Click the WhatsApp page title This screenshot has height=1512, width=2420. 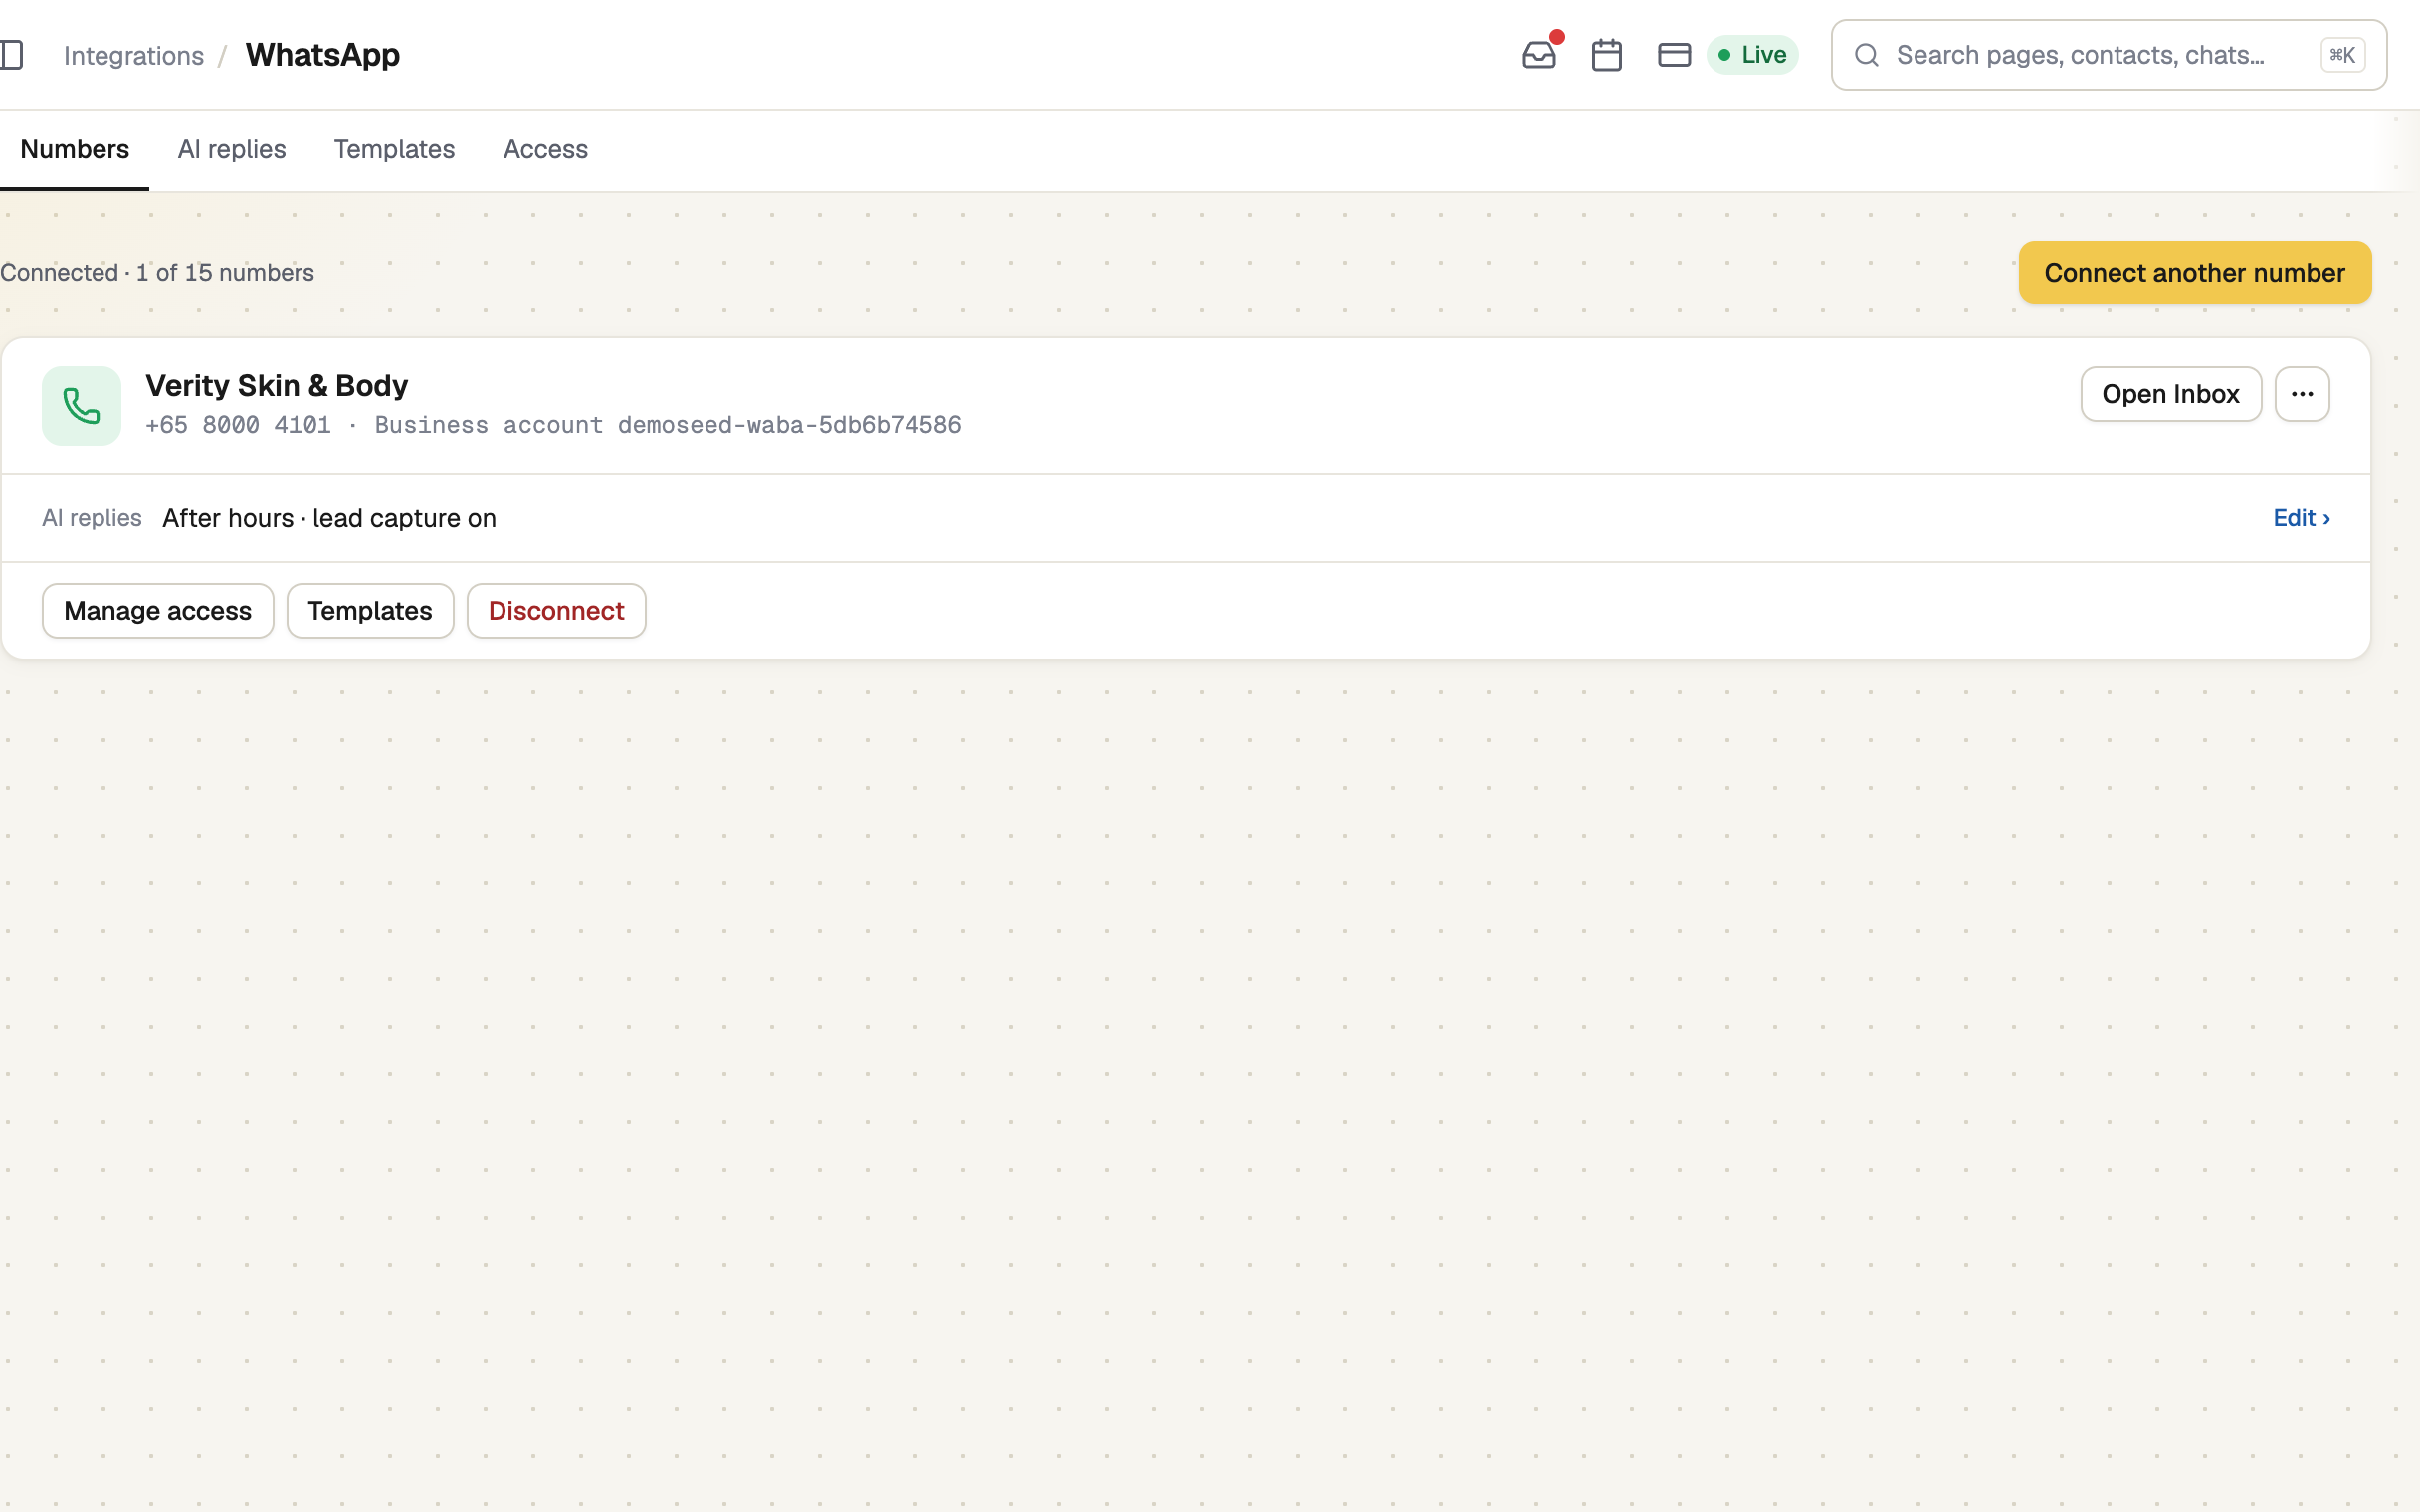pos(323,55)
